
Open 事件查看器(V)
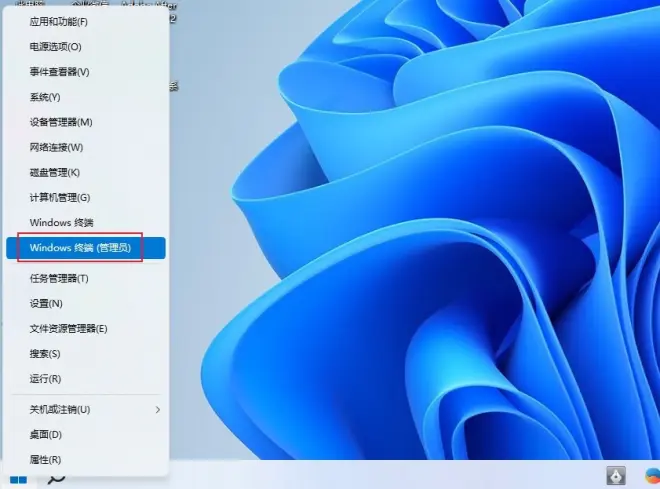[x=86, y=72]
